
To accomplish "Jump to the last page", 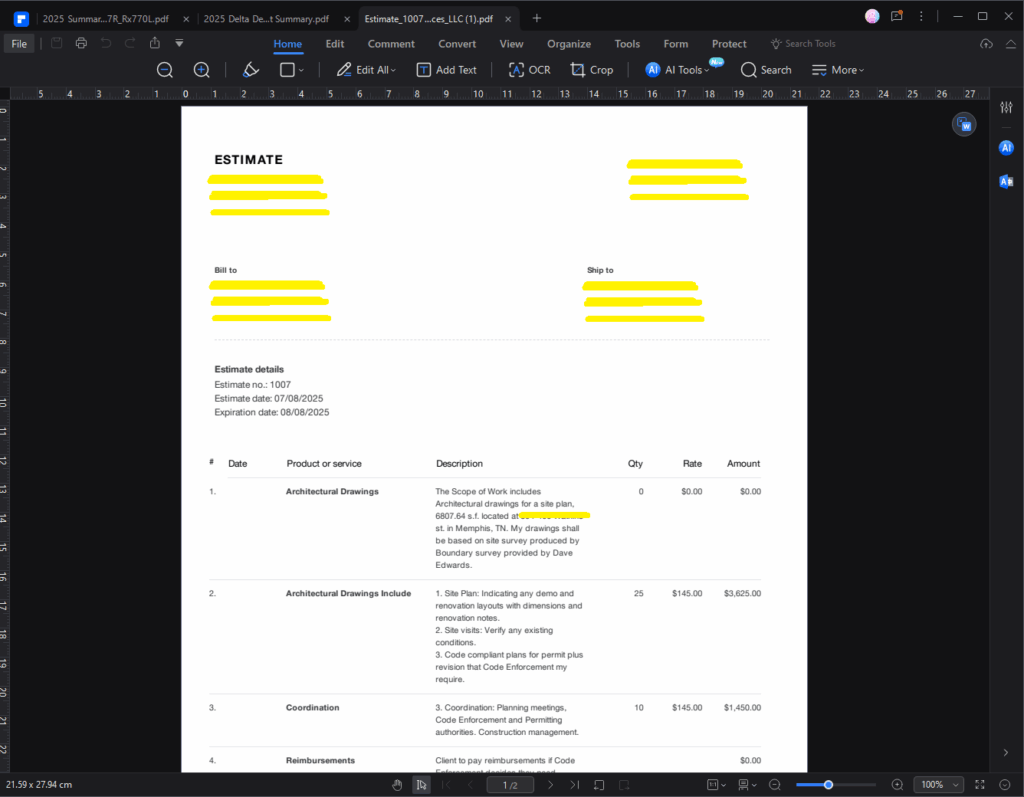I will pos(574,785).
